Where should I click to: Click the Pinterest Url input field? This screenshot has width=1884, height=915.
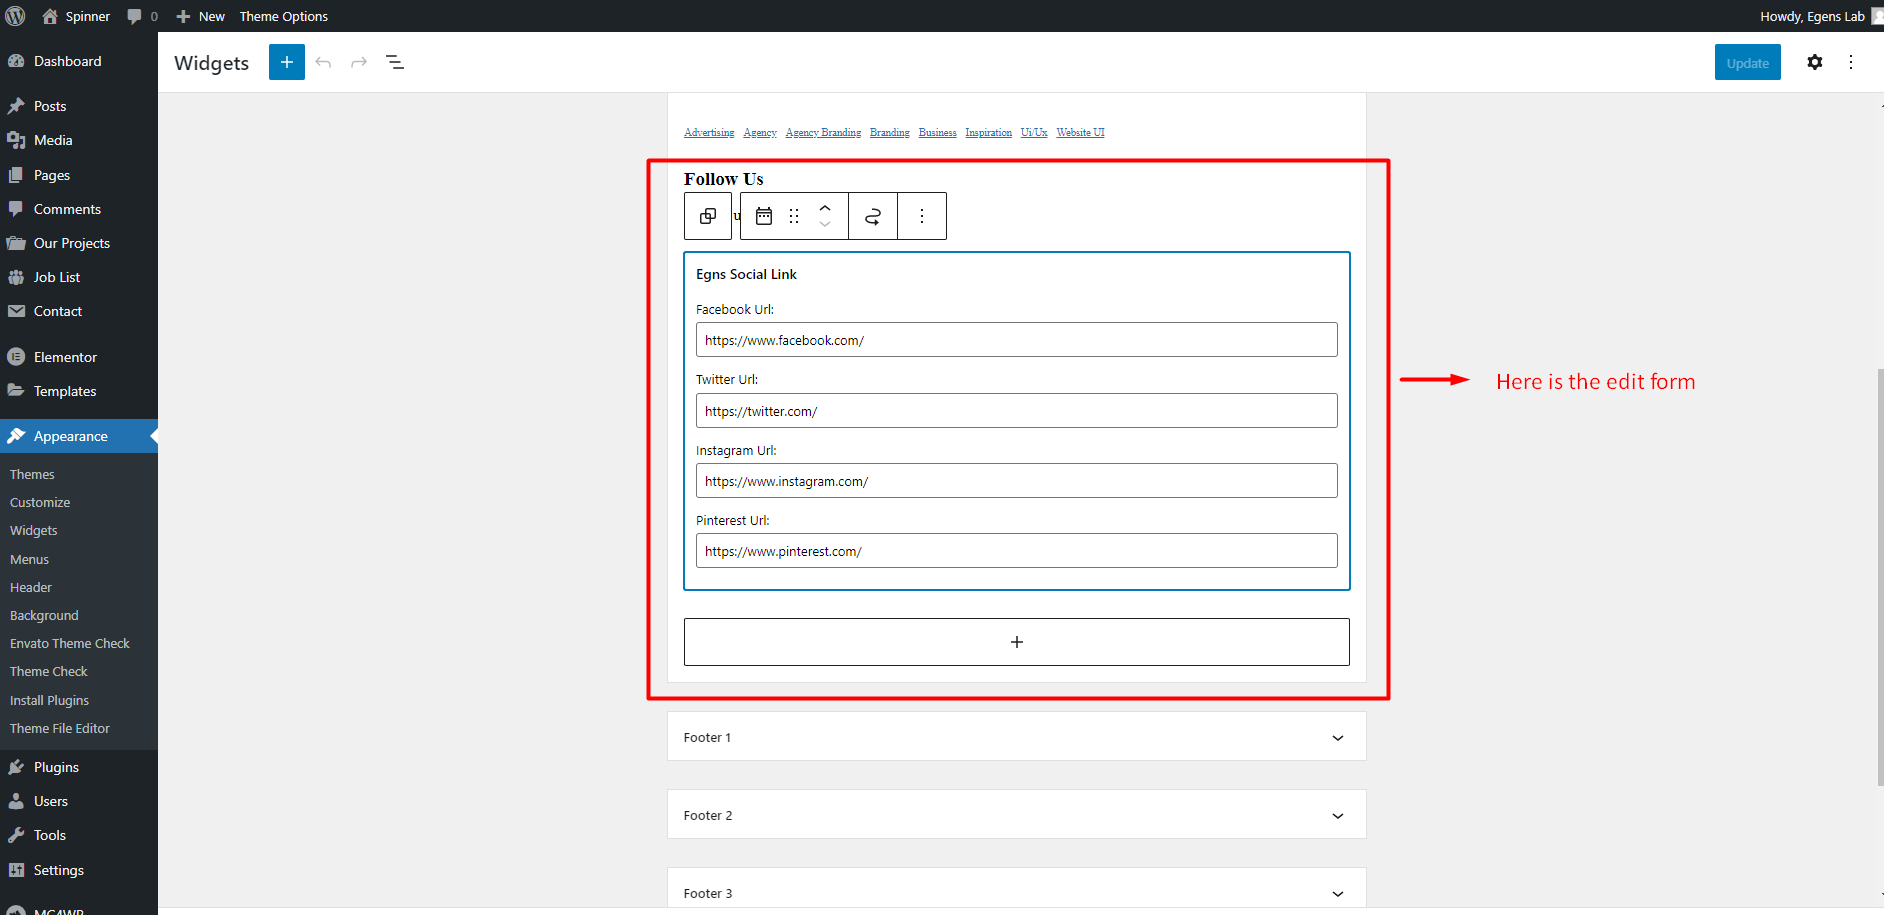pos(1016,551)
